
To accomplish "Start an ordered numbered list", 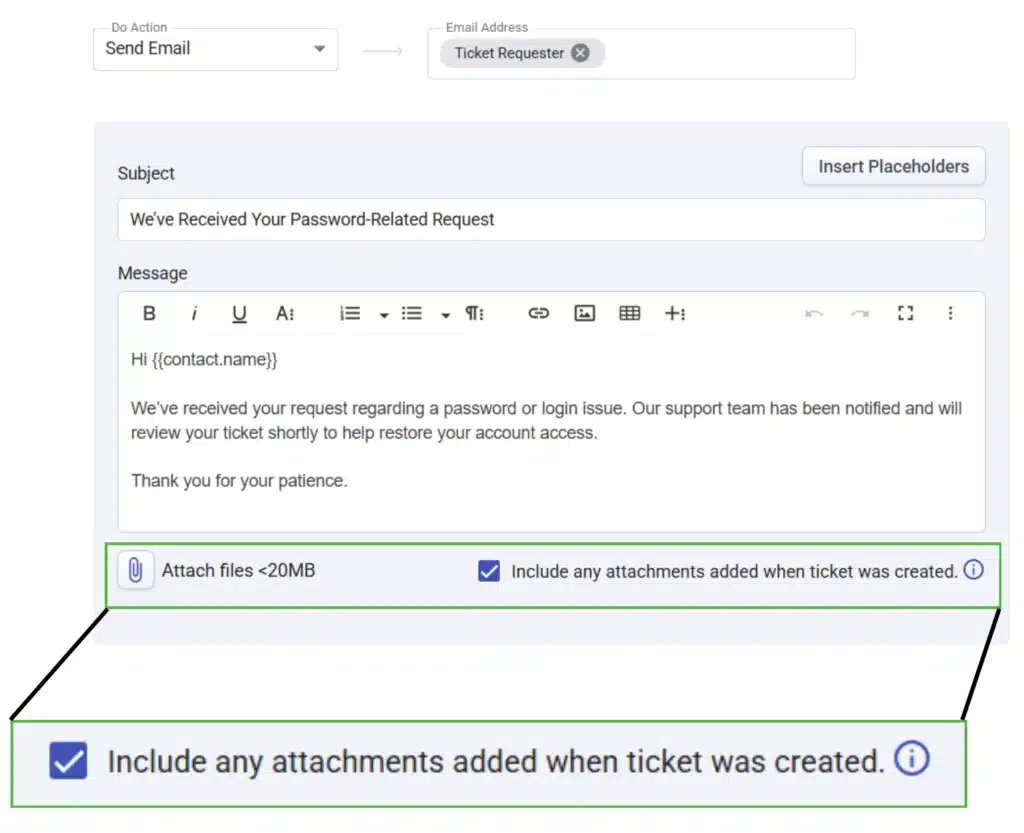I will click(x=350, y=314).
